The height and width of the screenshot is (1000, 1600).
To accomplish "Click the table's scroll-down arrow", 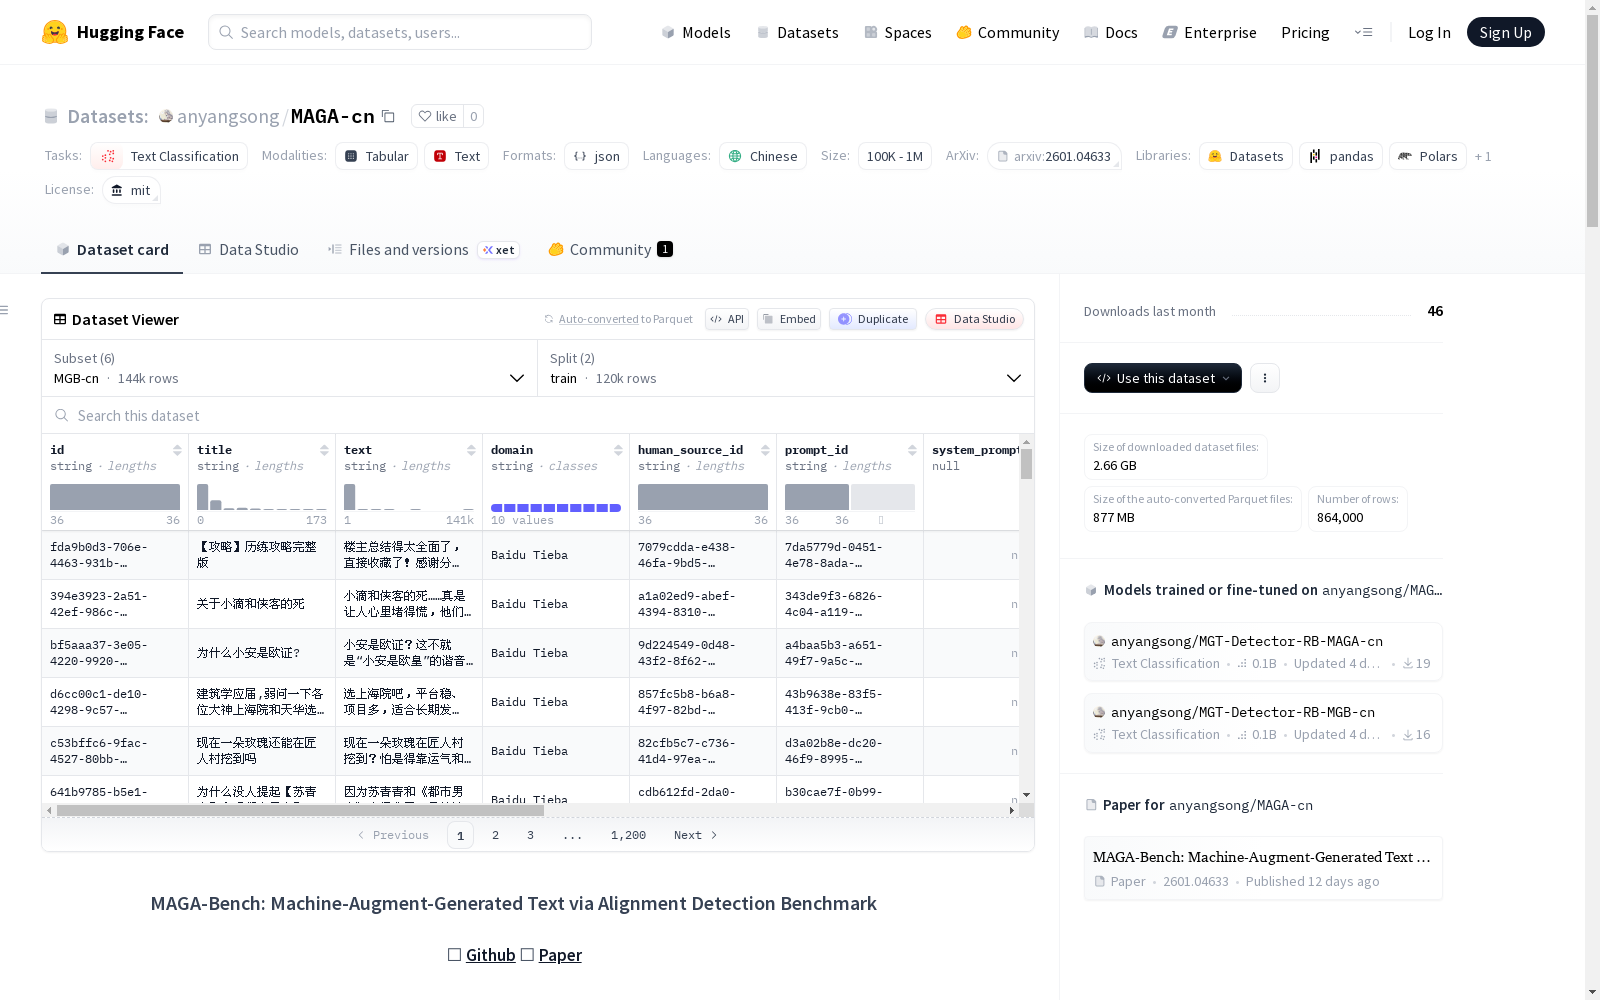I will pos(1026,795).
